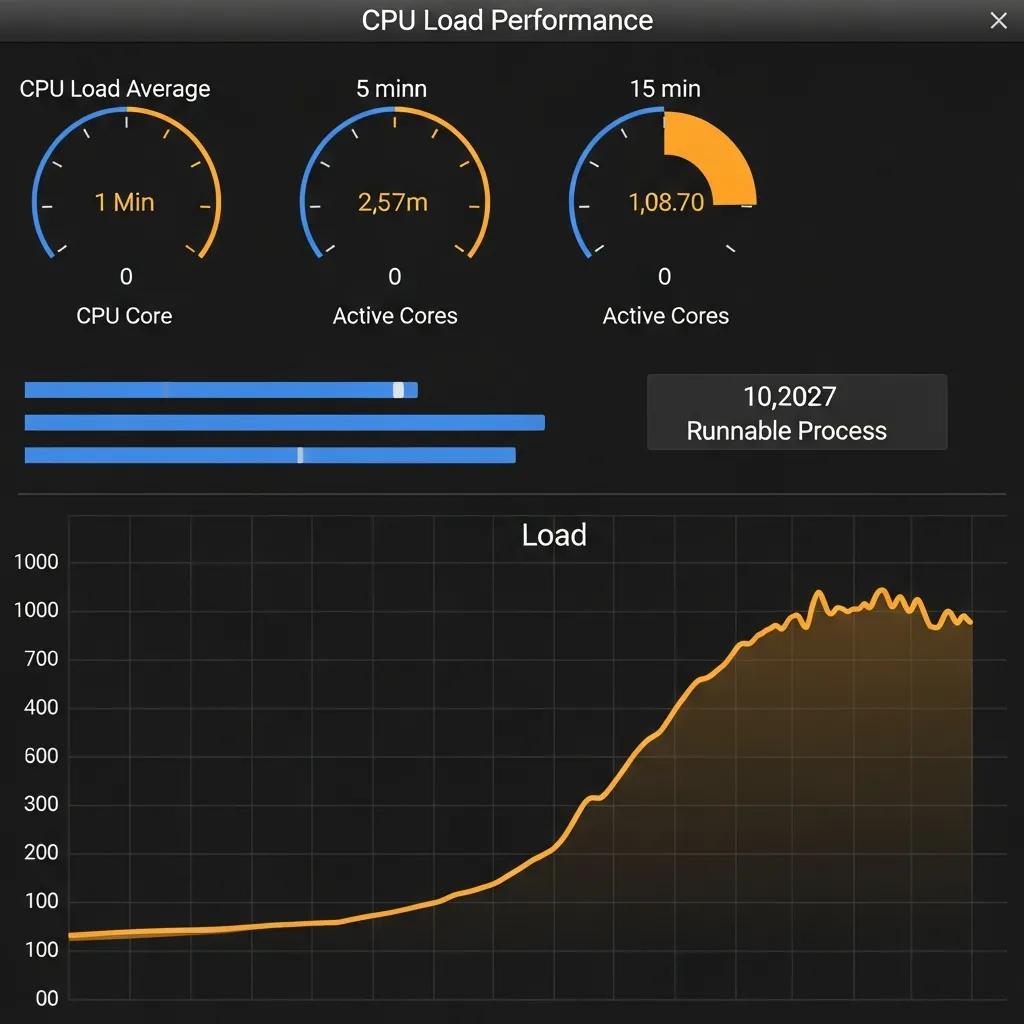Click the zero marker under the 5 min gauge
Screen dimensions: 1024x1024
(394, 277)
